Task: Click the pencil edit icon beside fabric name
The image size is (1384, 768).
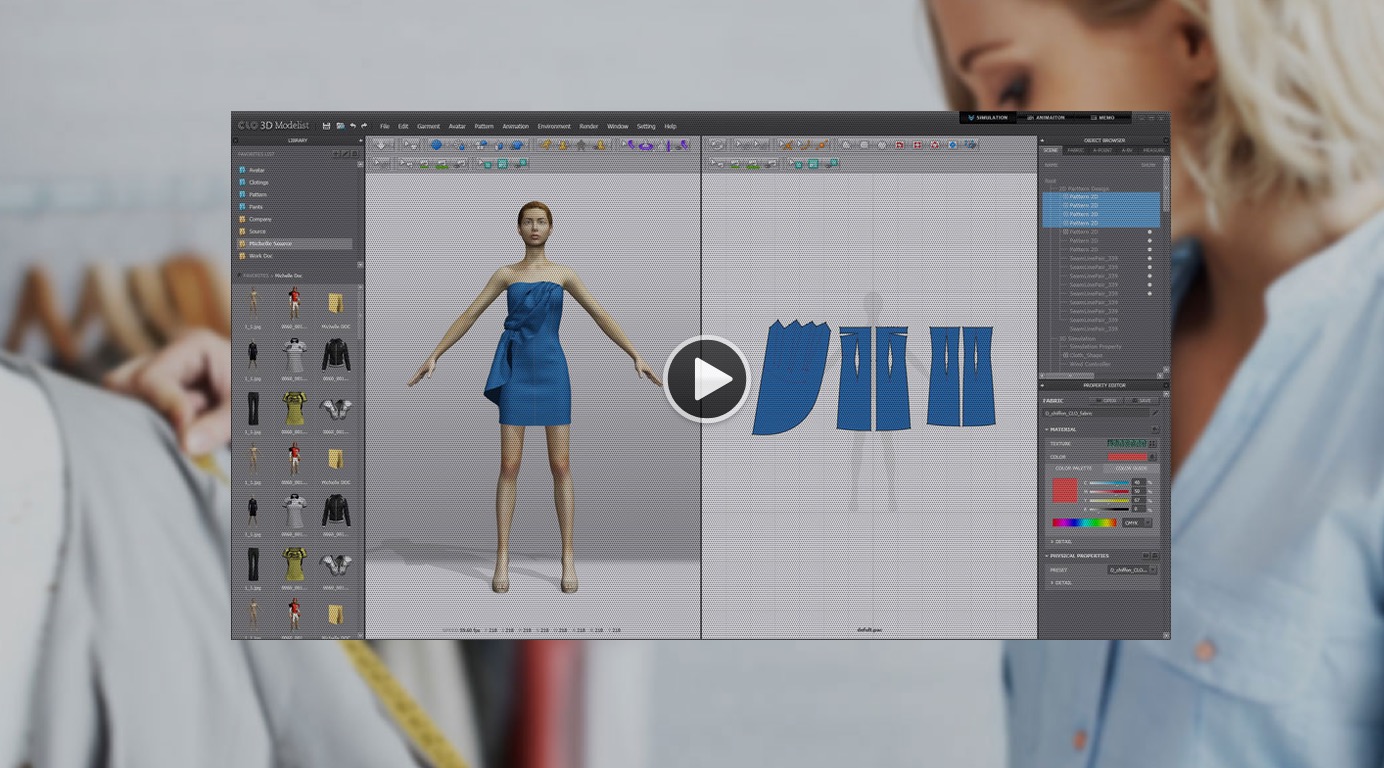Action: pos(1155,412)
